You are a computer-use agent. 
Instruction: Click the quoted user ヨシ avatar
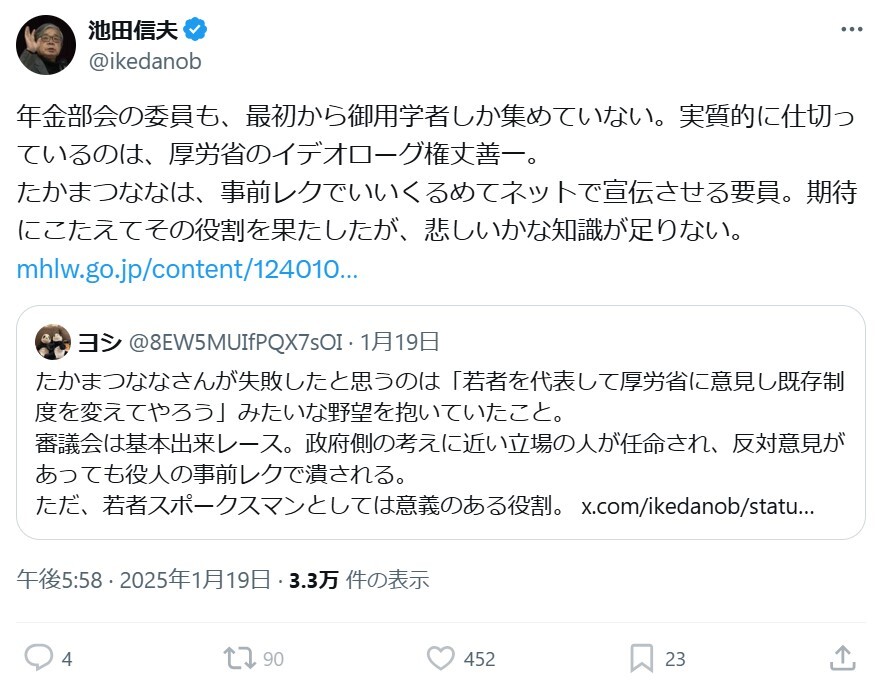click(53, 342)
